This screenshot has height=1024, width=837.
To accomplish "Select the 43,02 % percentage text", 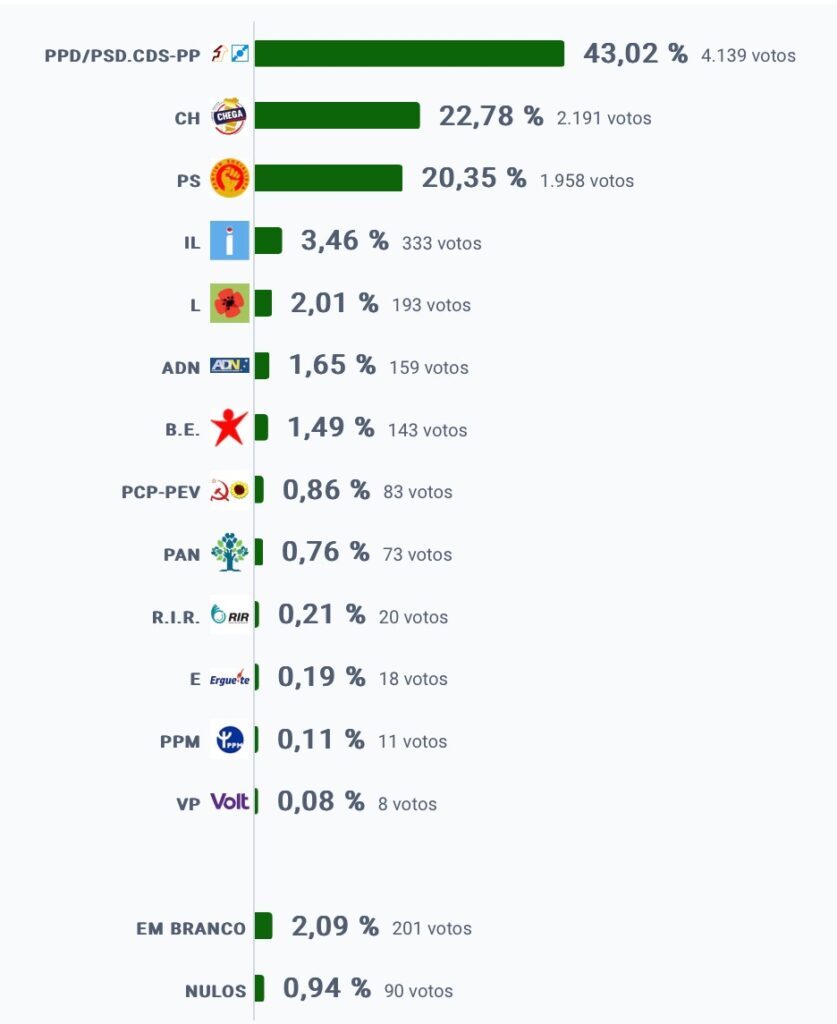I will pyautogui.click(x=635, y=54).
